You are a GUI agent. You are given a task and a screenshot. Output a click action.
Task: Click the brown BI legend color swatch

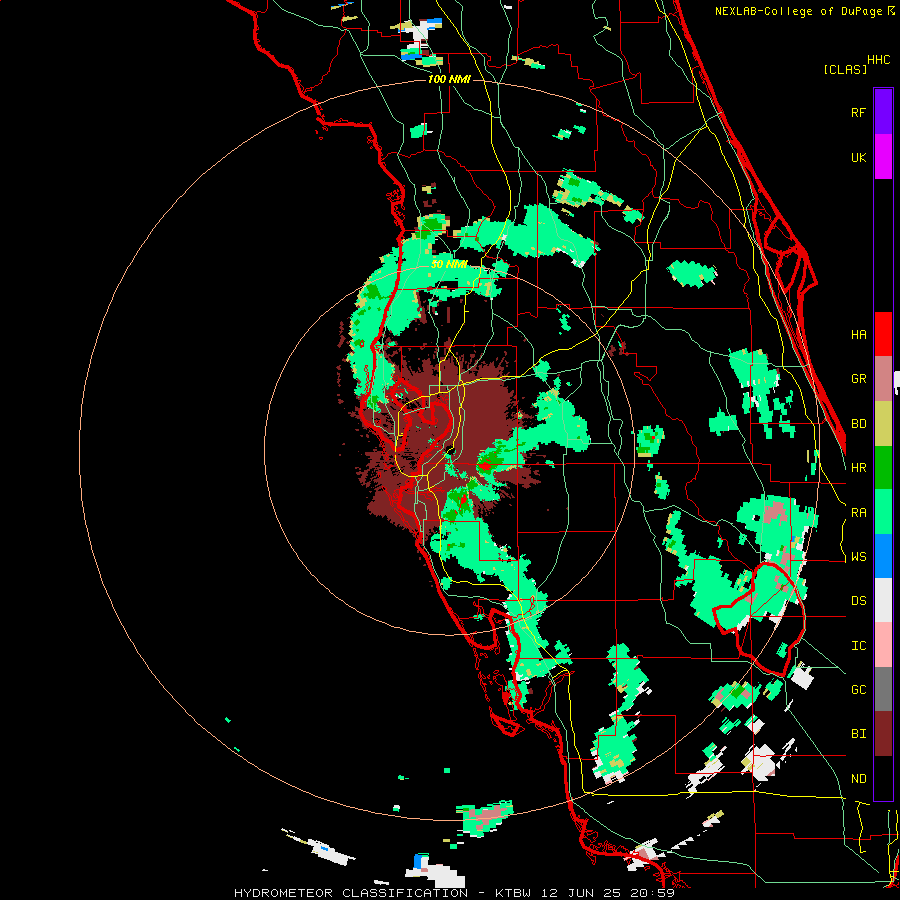[x=883, y=734]
